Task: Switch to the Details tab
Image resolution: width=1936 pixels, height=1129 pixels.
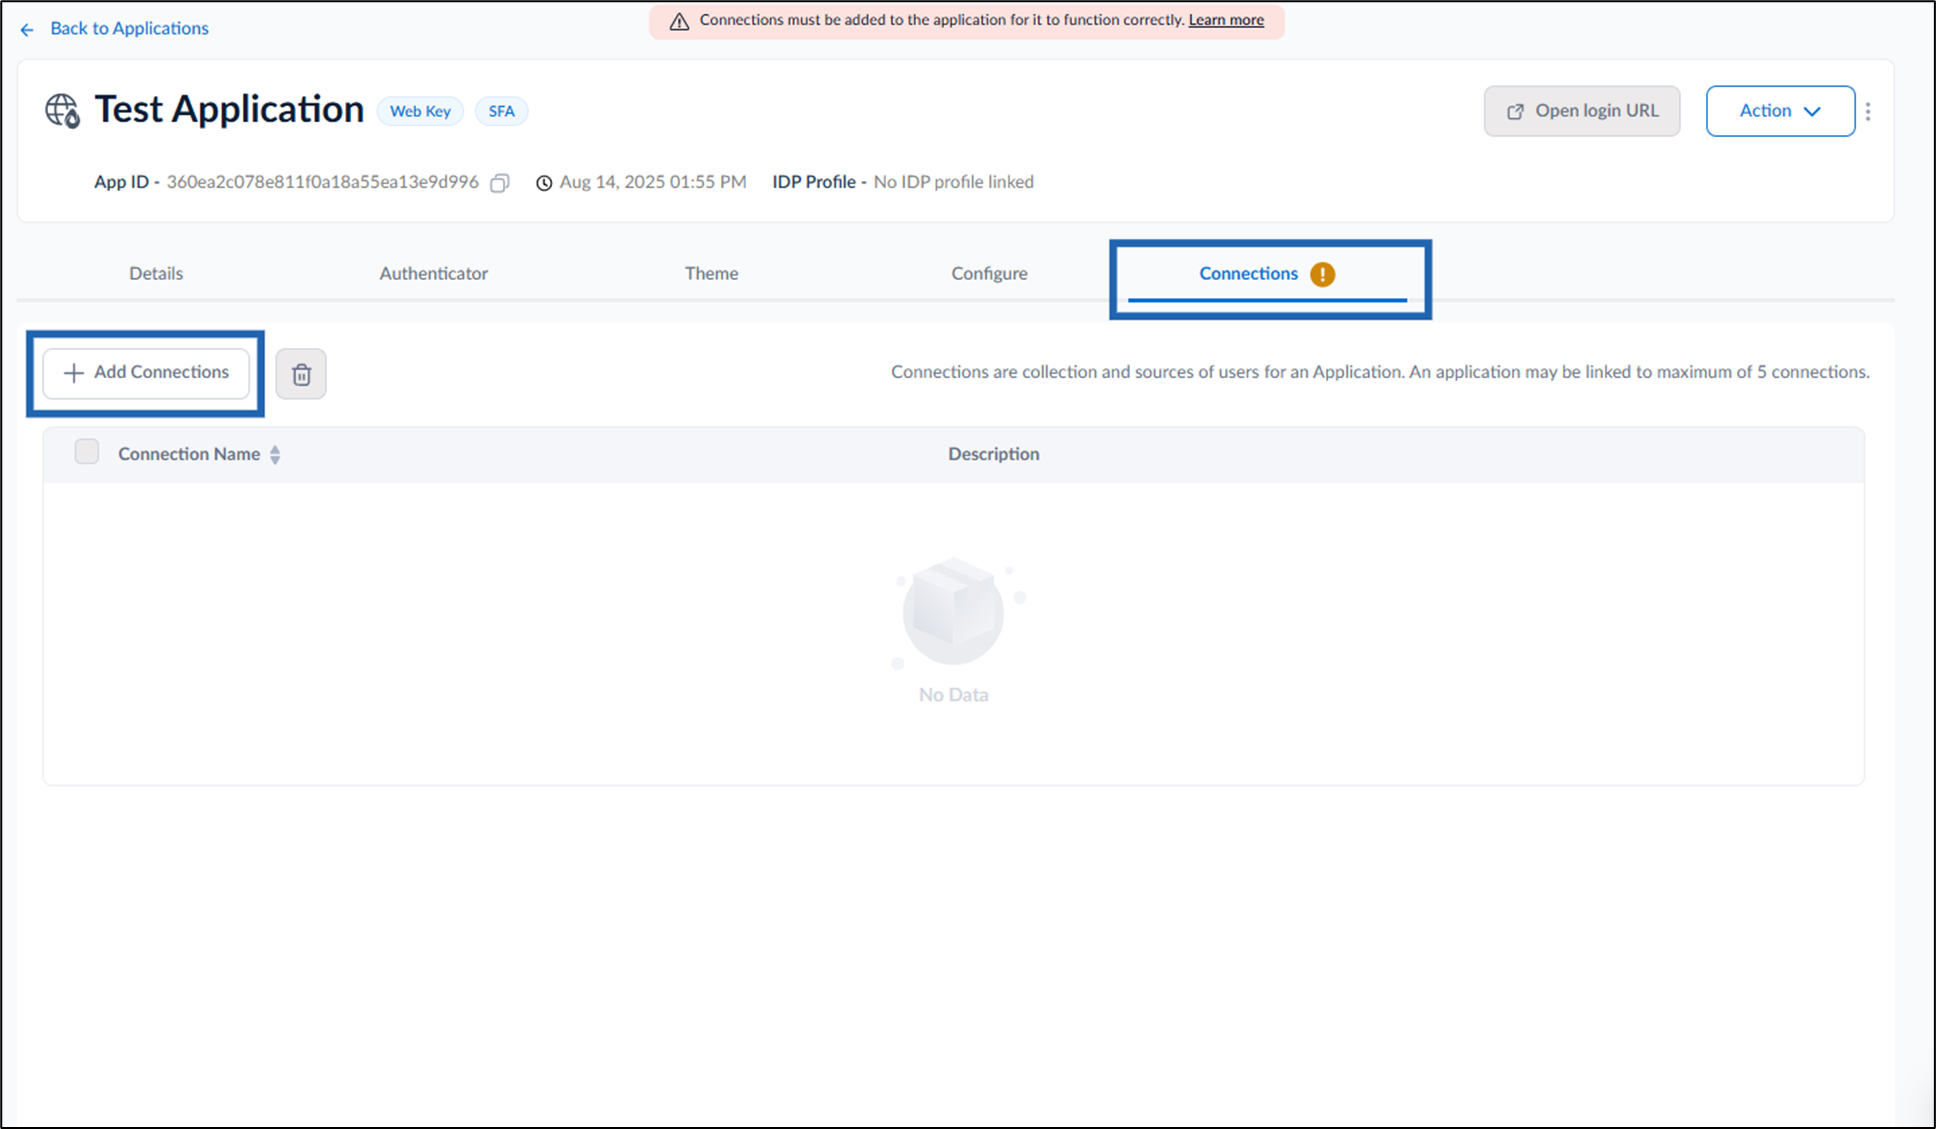Action: pos(156,273)
